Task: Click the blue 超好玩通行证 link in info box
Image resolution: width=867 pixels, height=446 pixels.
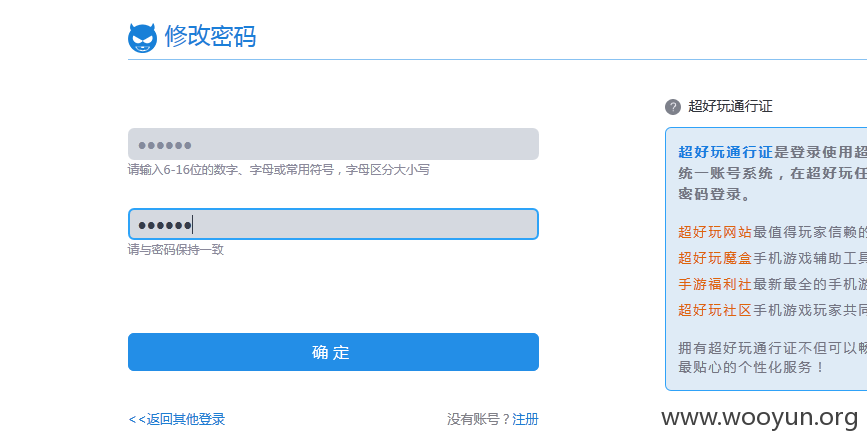Action: coord(725,153)
